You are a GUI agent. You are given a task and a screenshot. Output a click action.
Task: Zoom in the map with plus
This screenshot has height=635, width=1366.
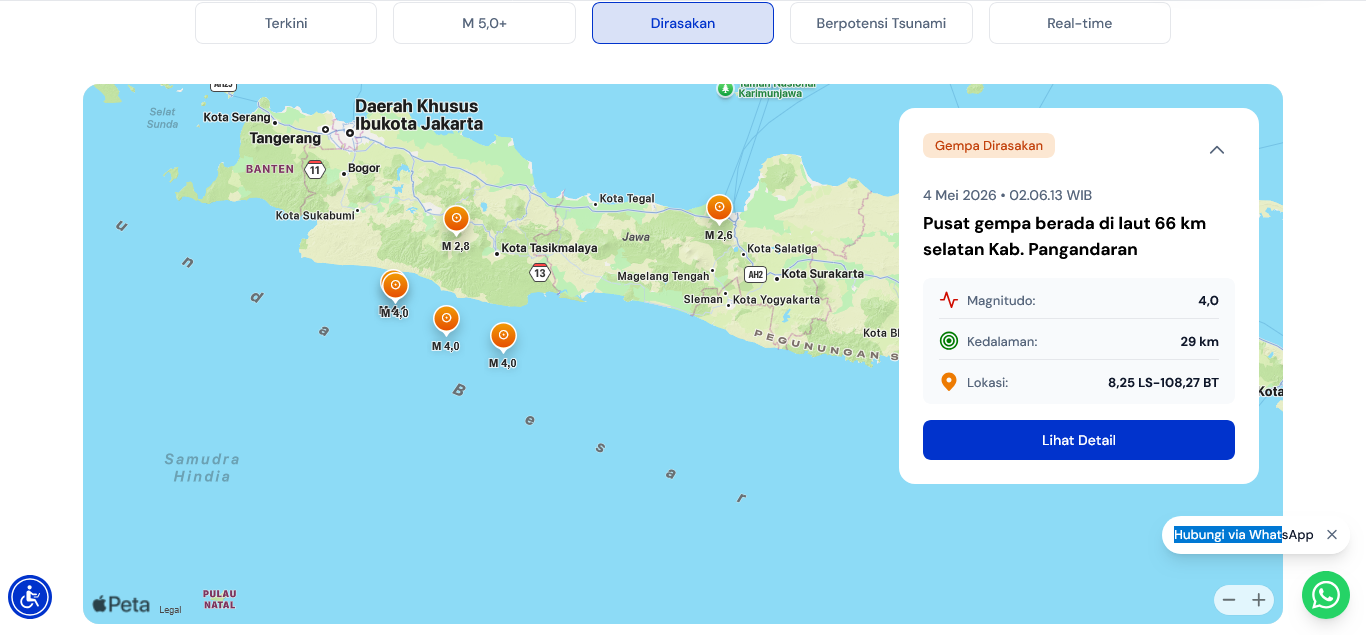[x=1259, y=600]
